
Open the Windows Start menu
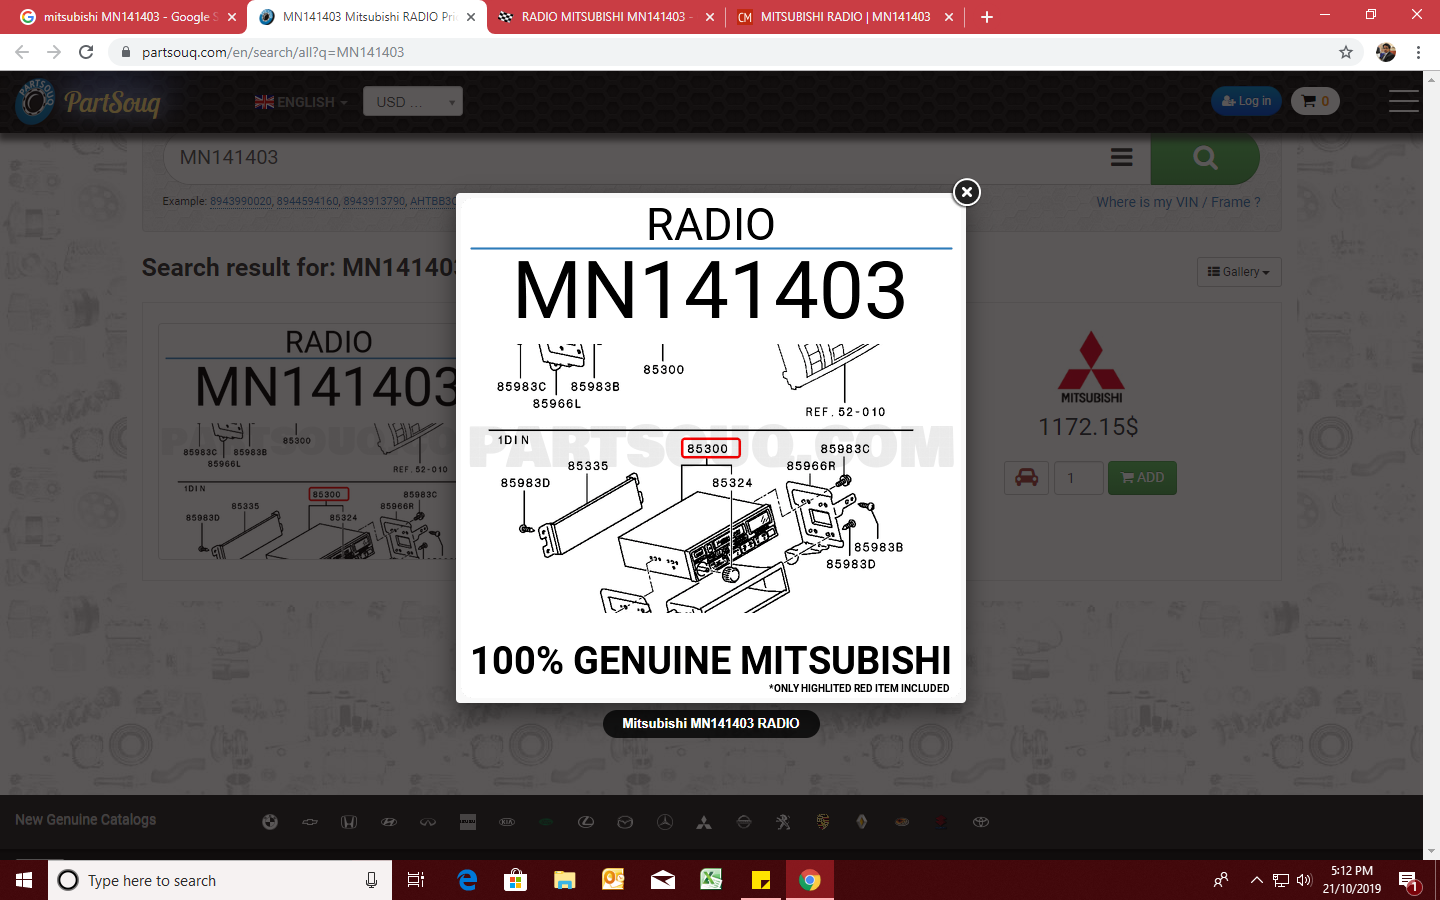coord(24,880)
